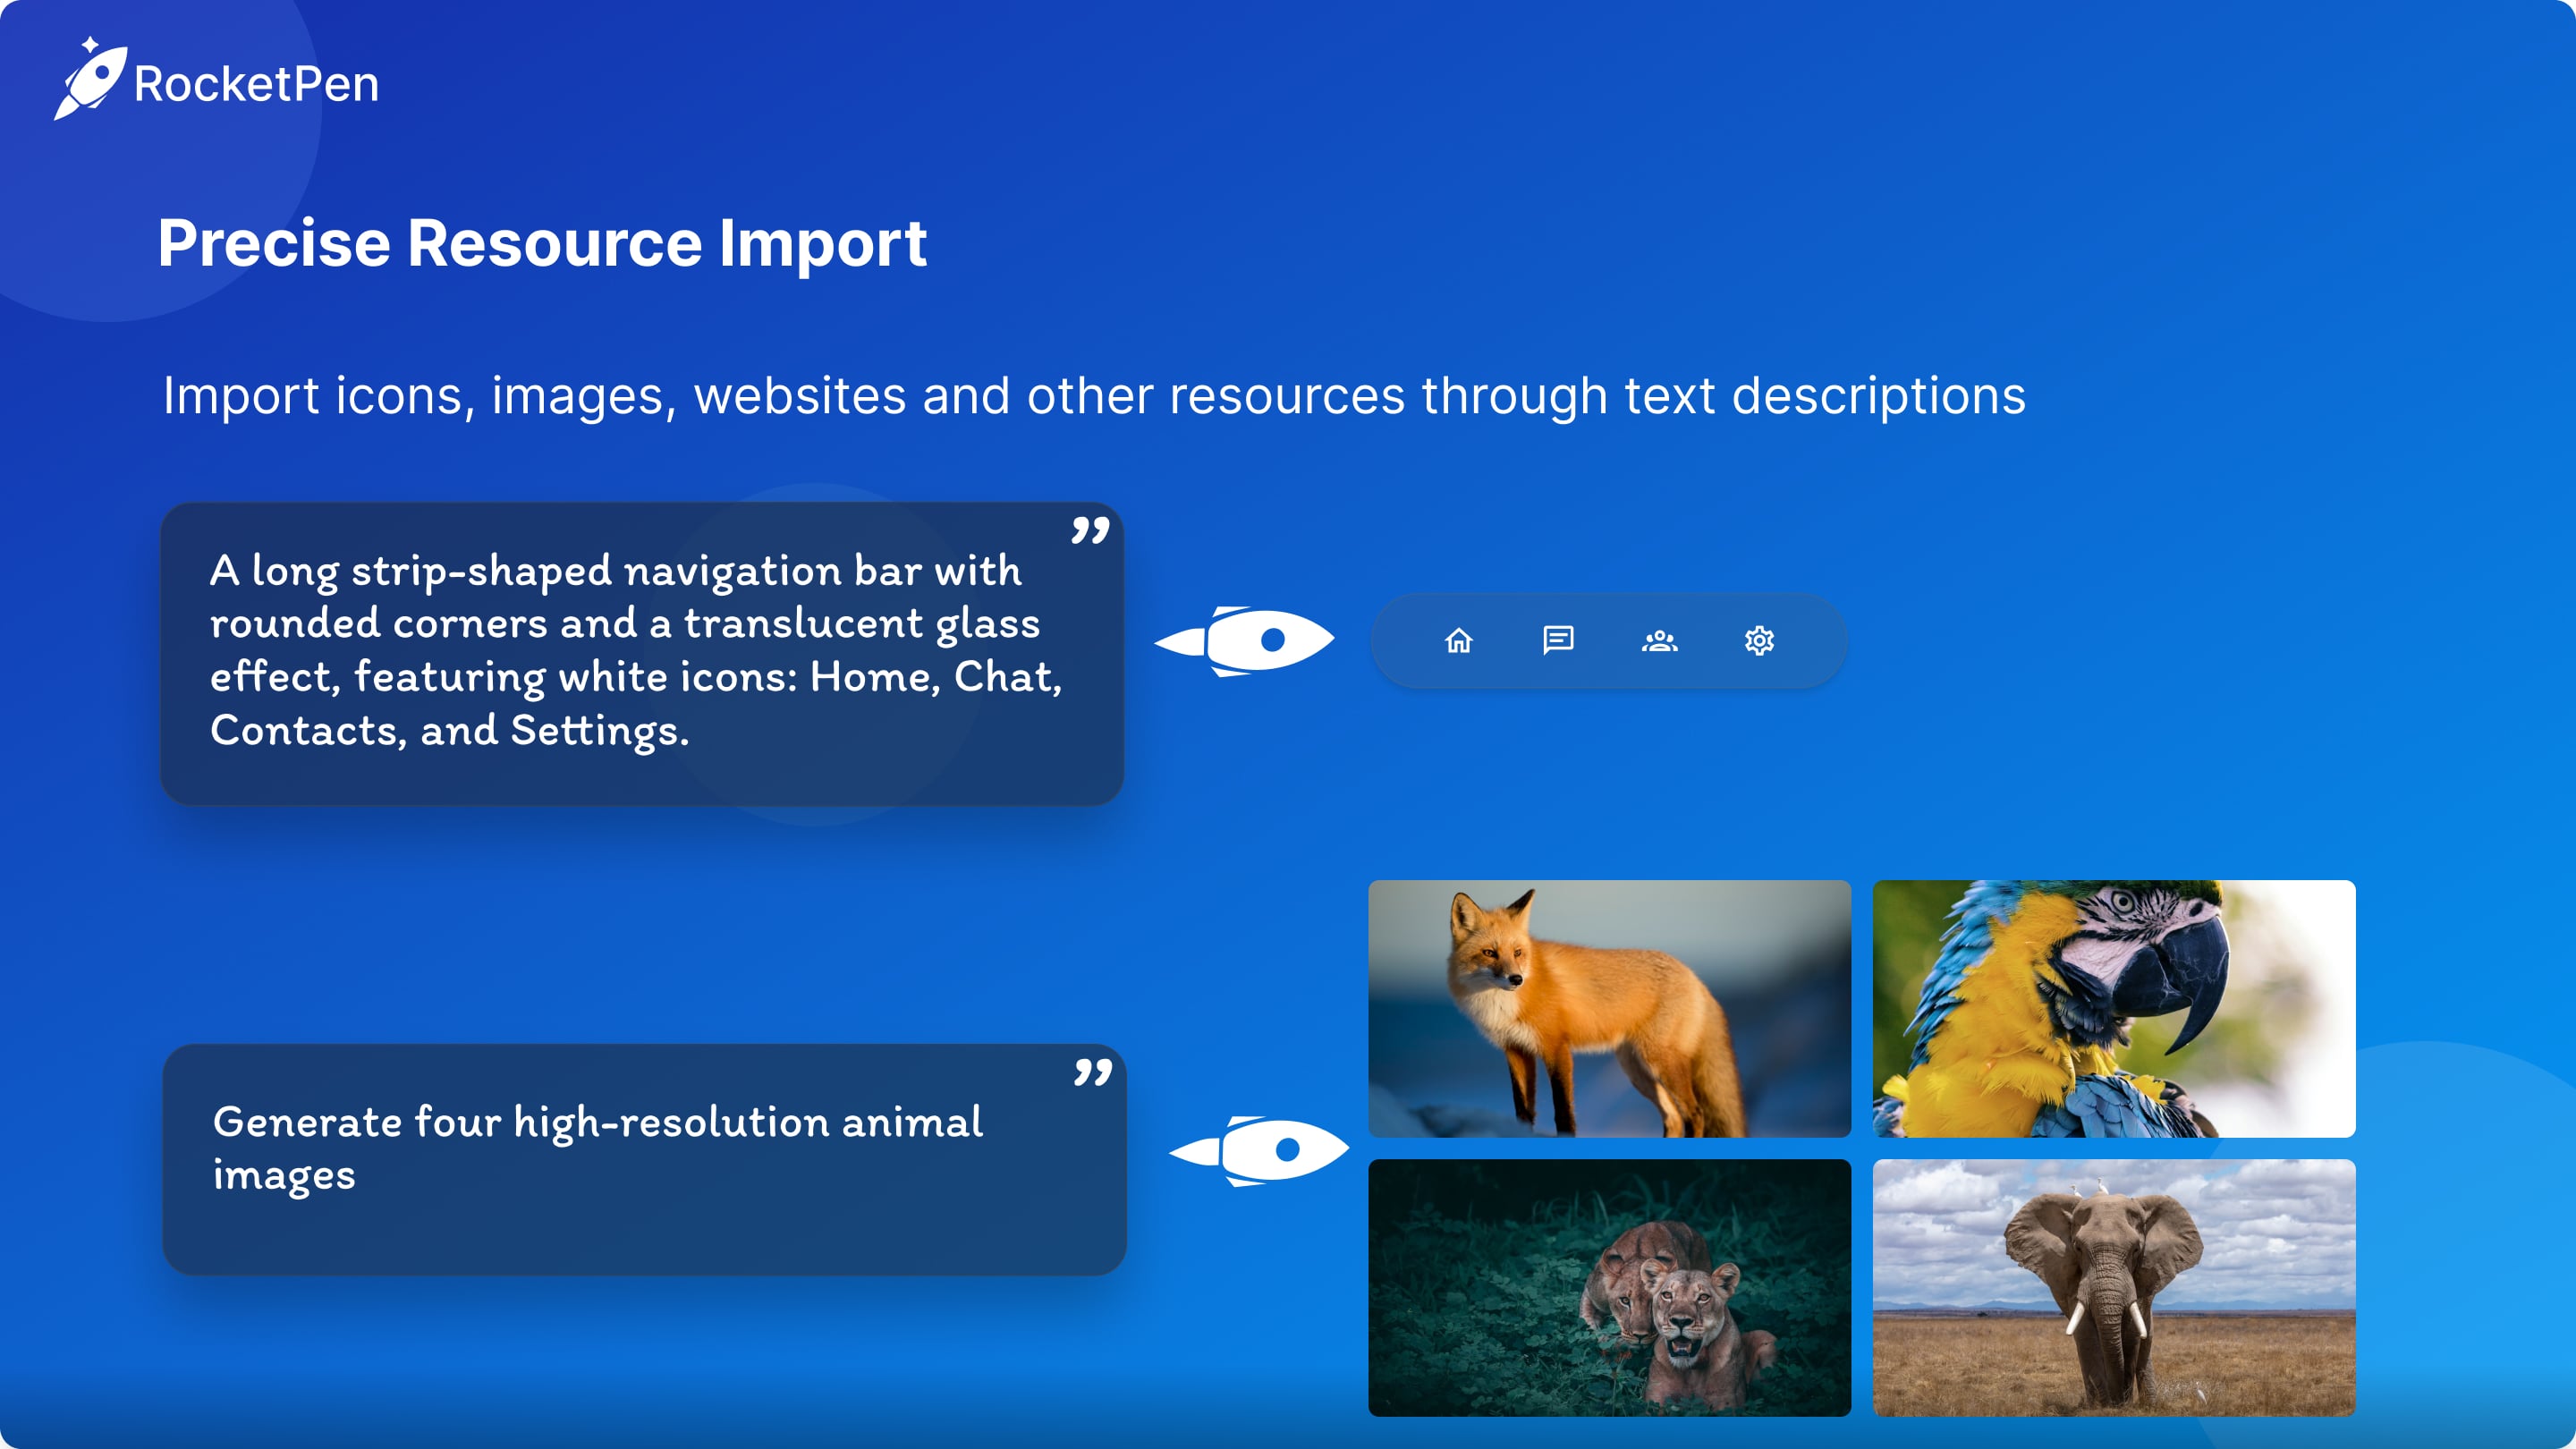The height and width of the screenshot is (1449, 2576).
Task: Open the Chat icon in the navigation bar
Action: click(x=1557, y=641)
